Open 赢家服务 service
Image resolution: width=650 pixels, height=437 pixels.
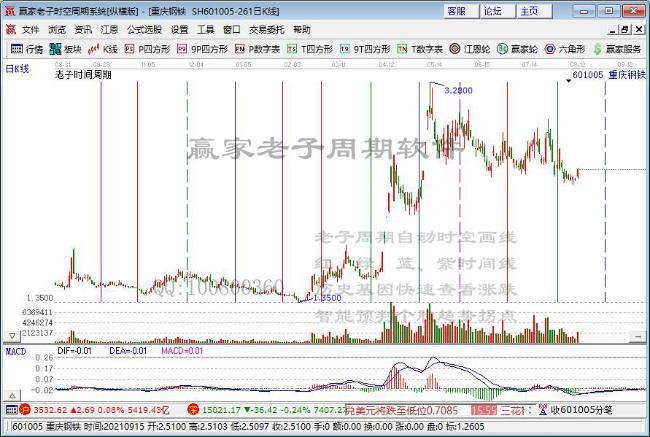click(617, 49)
